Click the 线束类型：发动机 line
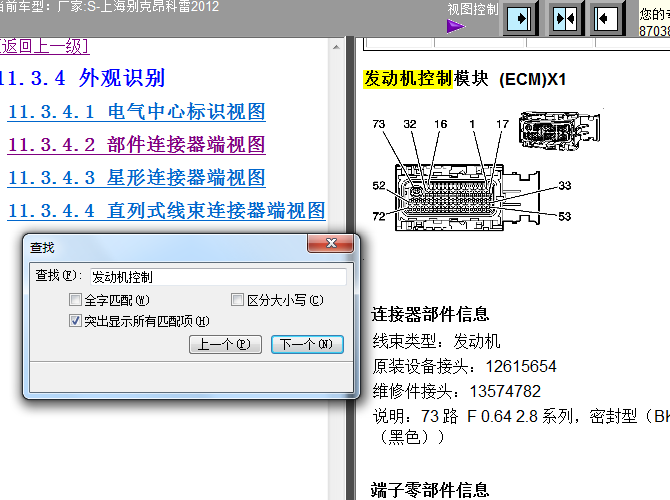The width and height of the screenshot is (670, 500). [x=436, y=341]
